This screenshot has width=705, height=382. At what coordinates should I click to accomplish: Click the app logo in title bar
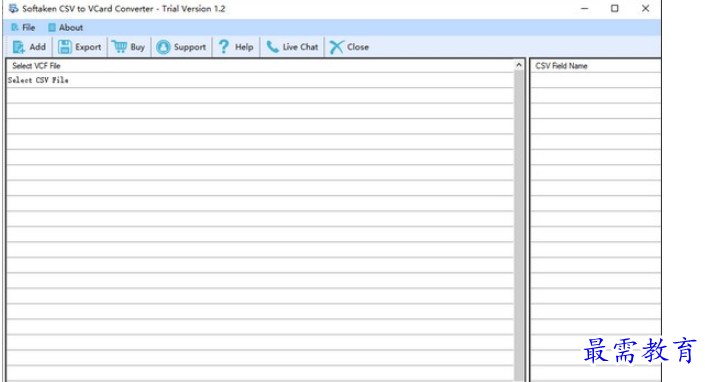click(13, 9)
